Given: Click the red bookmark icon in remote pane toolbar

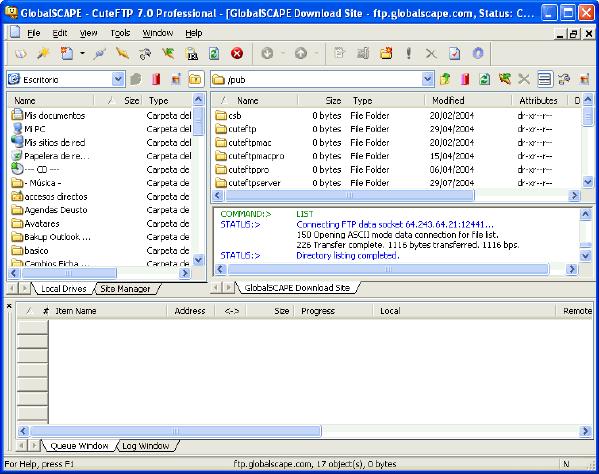Looking at the screenshot, I should 465,79.
